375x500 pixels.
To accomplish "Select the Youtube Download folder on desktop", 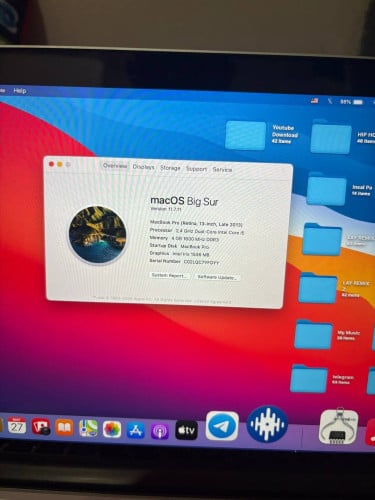I will [246, 135].
